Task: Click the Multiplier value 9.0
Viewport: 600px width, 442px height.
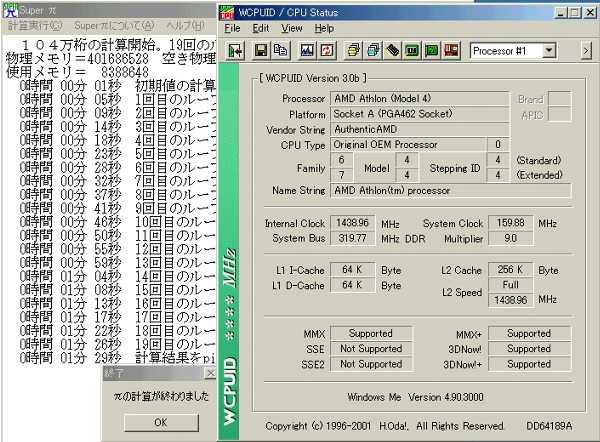Action: 510,238
